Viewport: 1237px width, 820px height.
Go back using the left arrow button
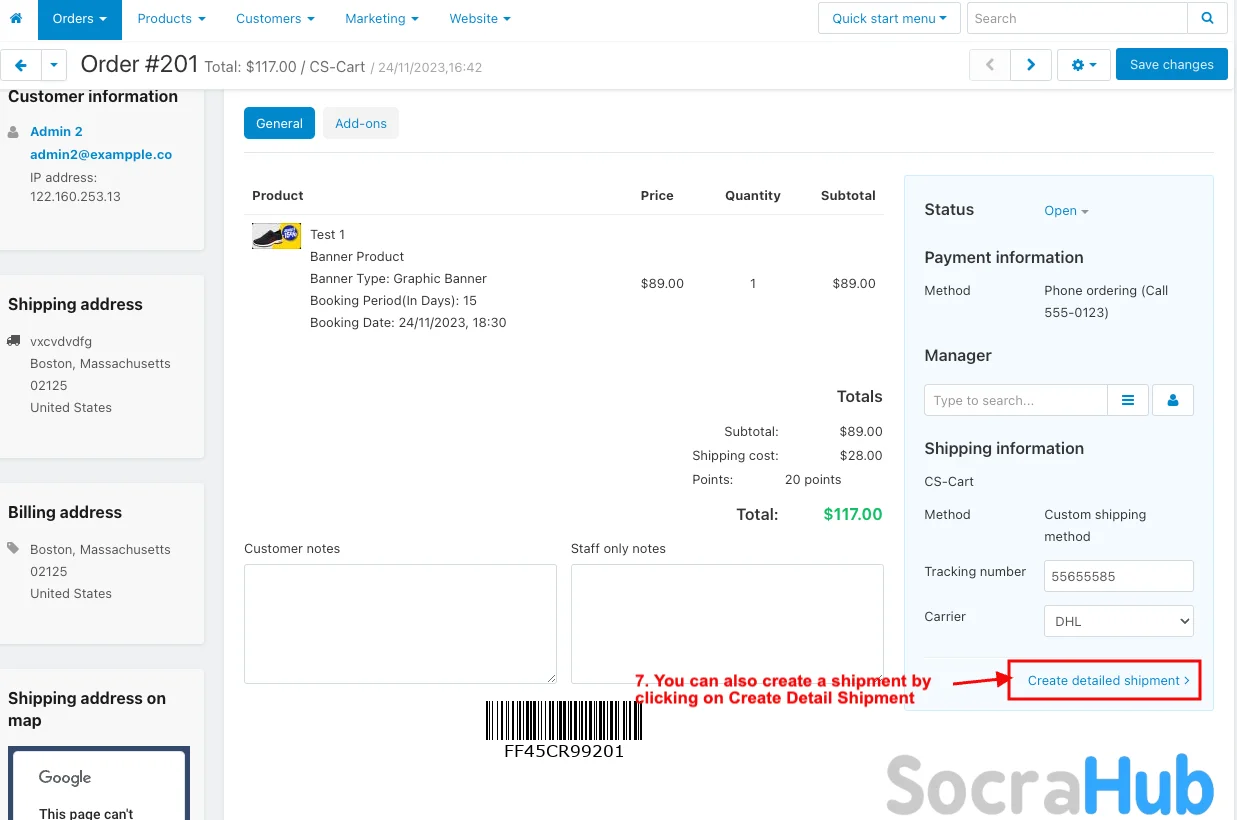coord(20,65)
